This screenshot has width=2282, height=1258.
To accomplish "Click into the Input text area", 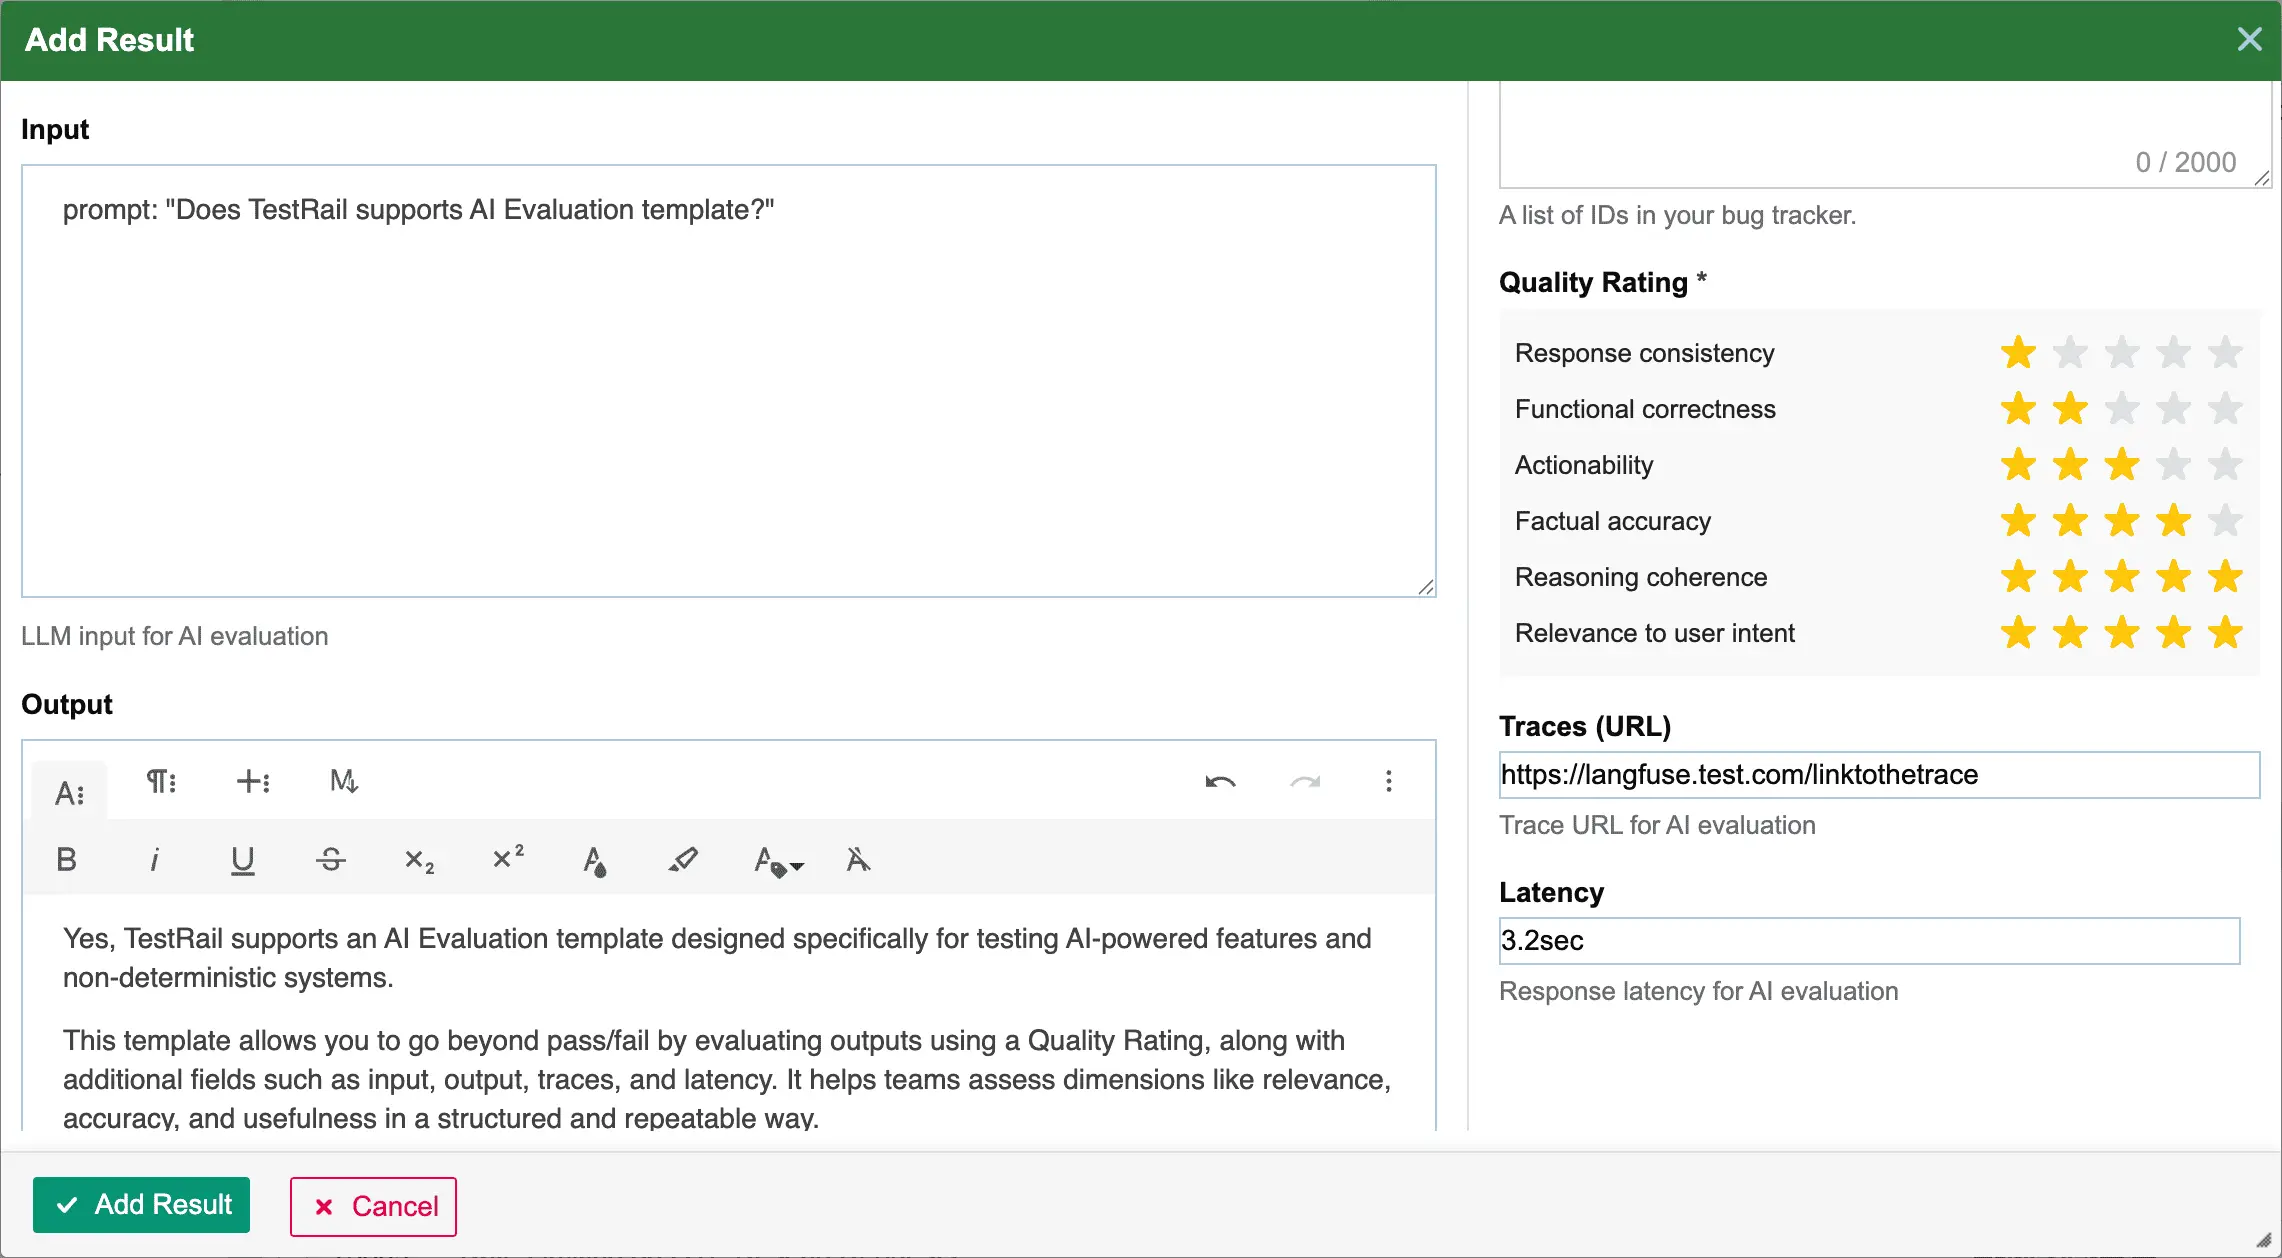I will pos(729,381).
